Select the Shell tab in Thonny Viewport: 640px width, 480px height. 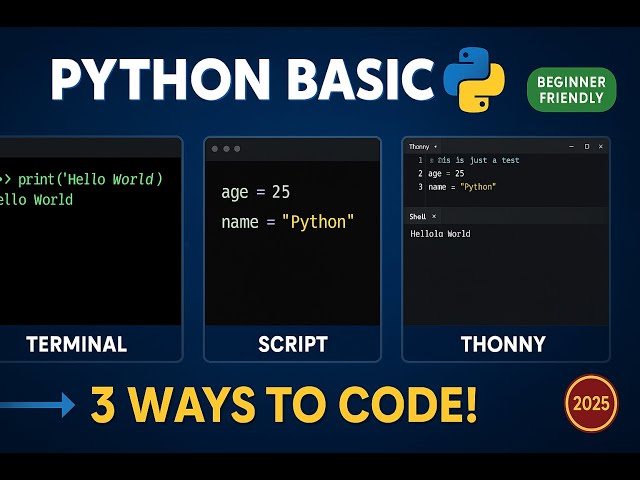[x=418, y=217]
